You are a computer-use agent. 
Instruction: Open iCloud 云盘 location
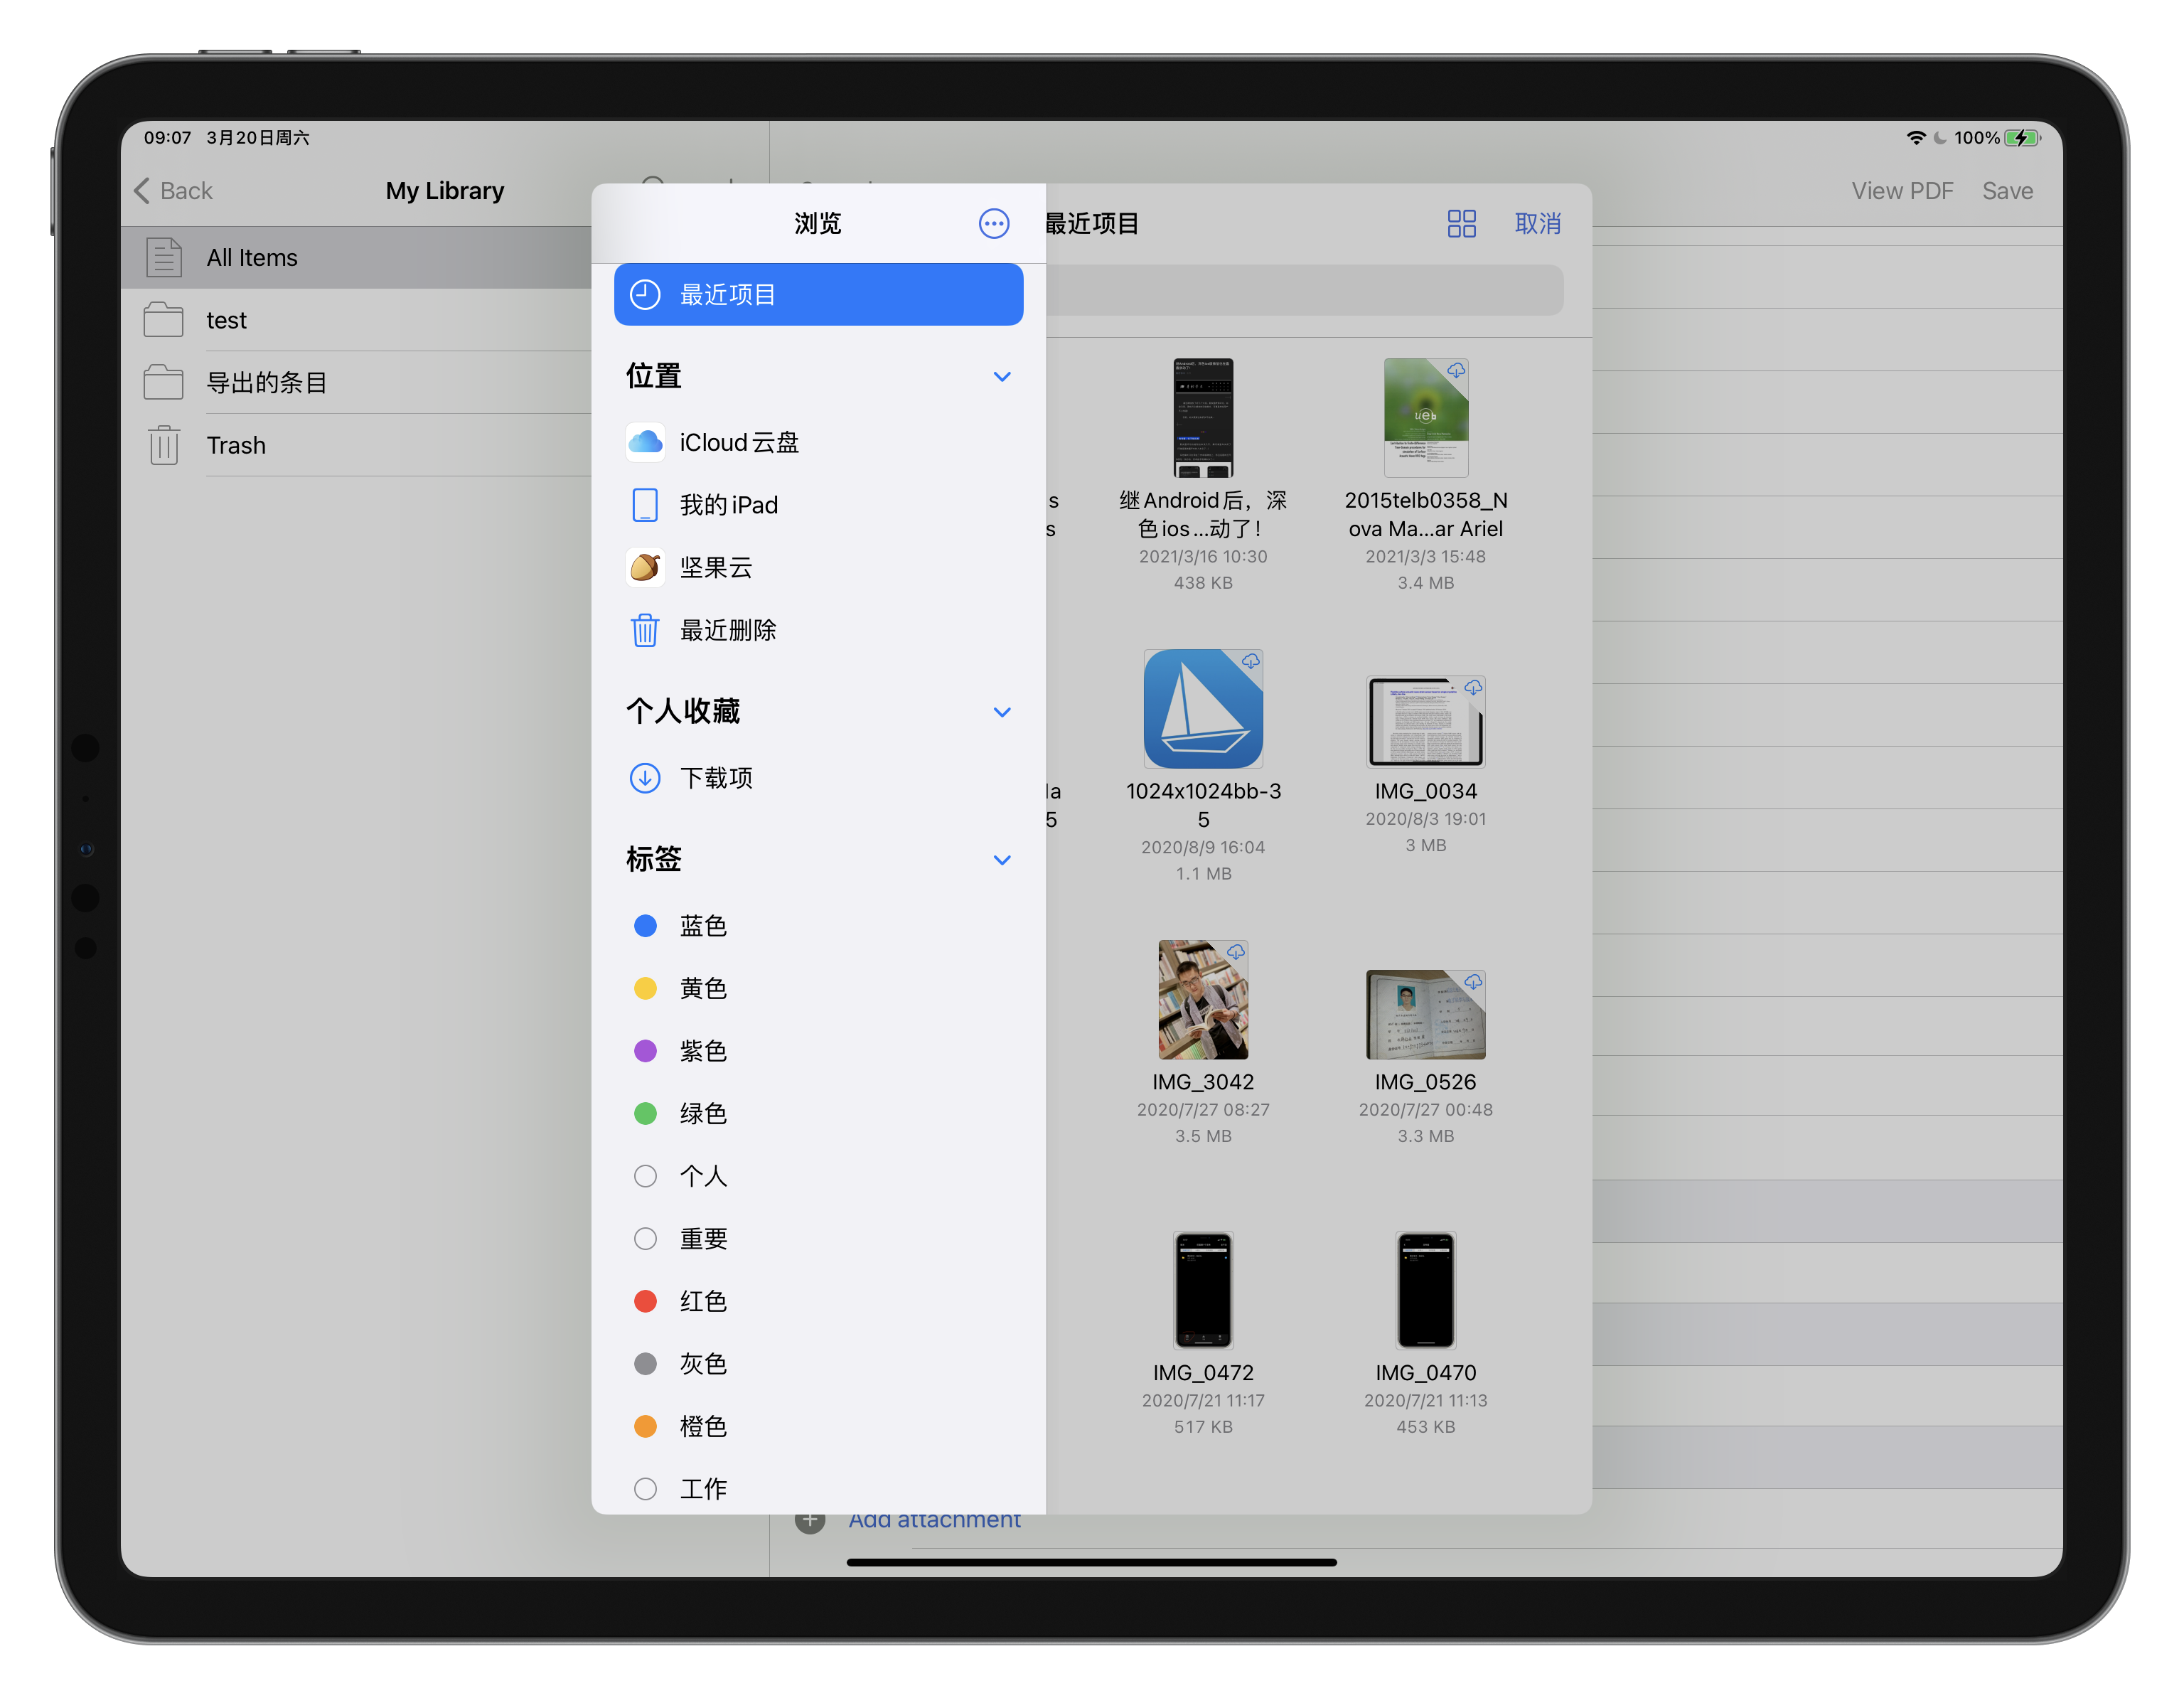tap(818, 442)
